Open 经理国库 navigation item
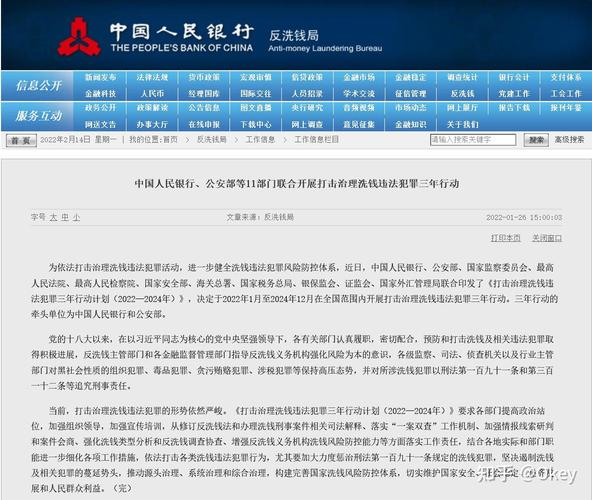Viewport: 592px width, 500px height. (204, 93)
